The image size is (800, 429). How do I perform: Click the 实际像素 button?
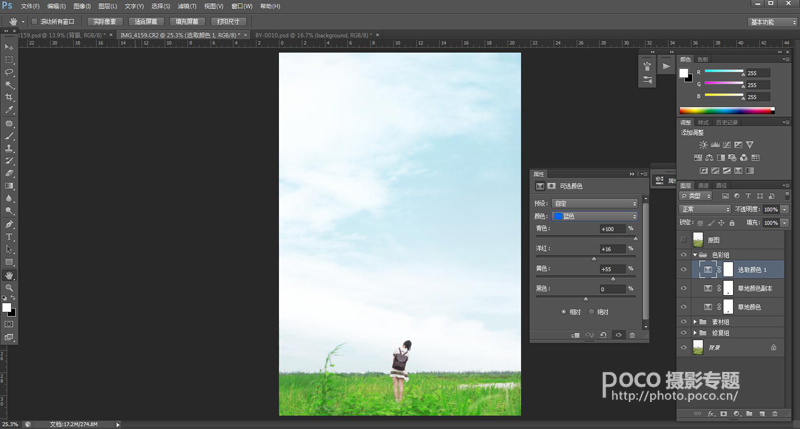pos(105,21)
